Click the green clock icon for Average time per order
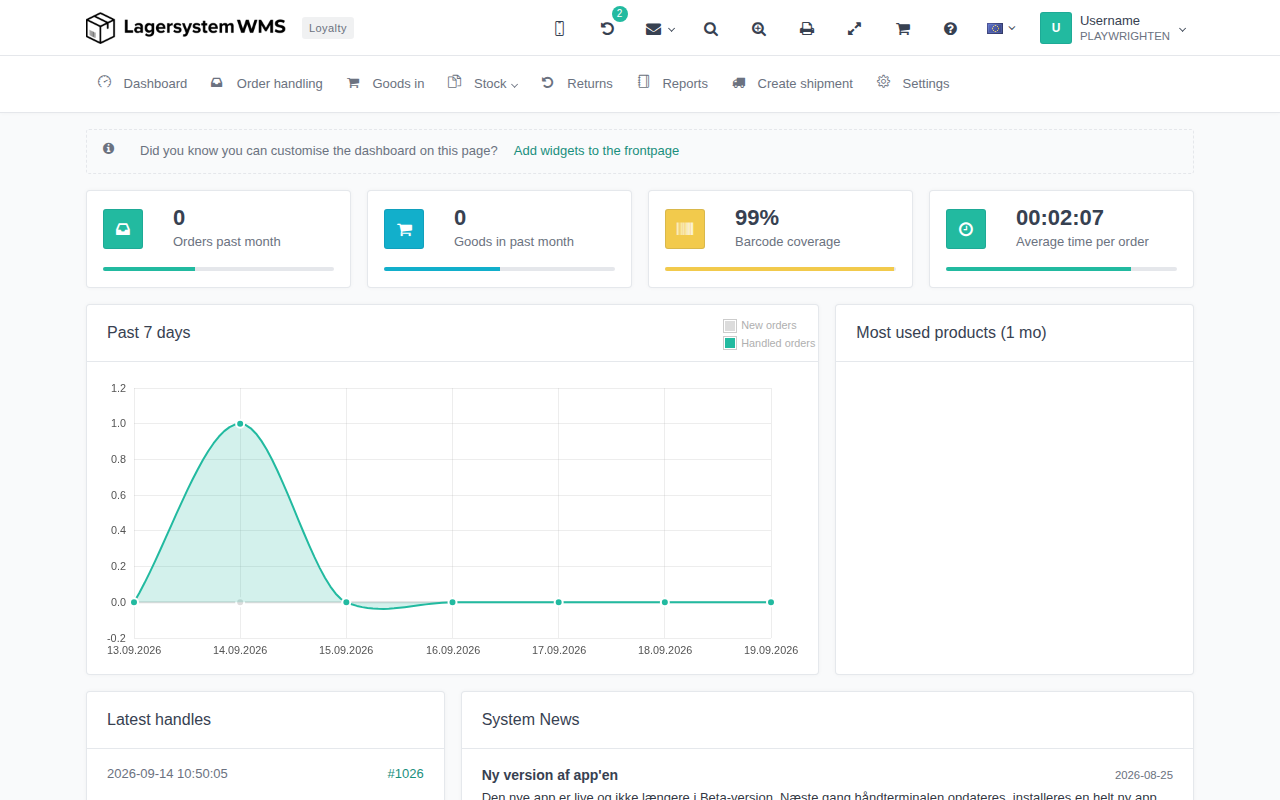The width and height of the screenshot is (1280, 800). point(966,229)
